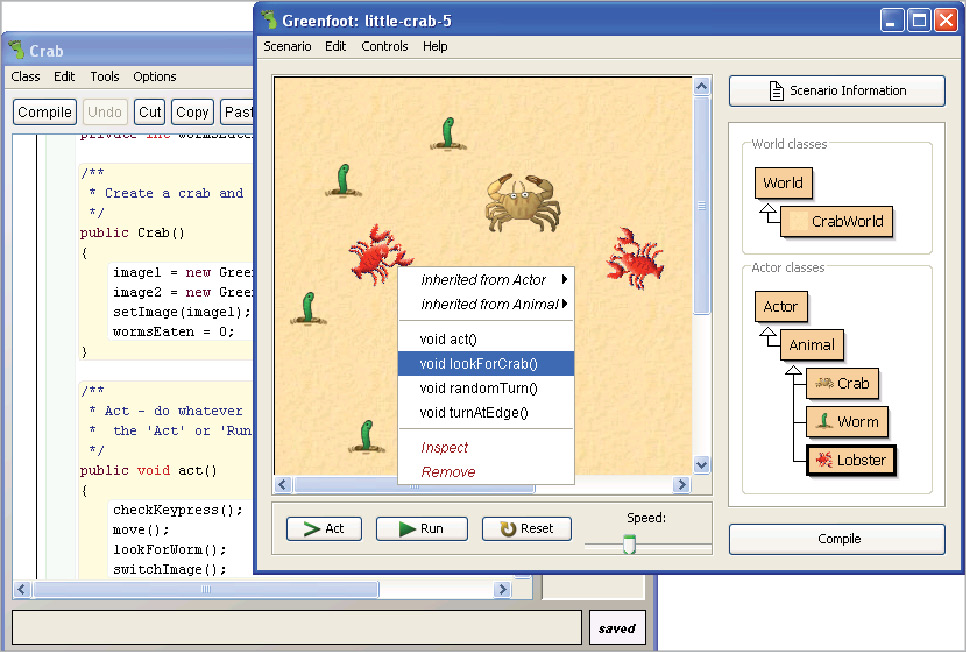Expand the inherited from Animal submenu
Image resolution: width=966 pixels, height=652 pixels.
486,302
